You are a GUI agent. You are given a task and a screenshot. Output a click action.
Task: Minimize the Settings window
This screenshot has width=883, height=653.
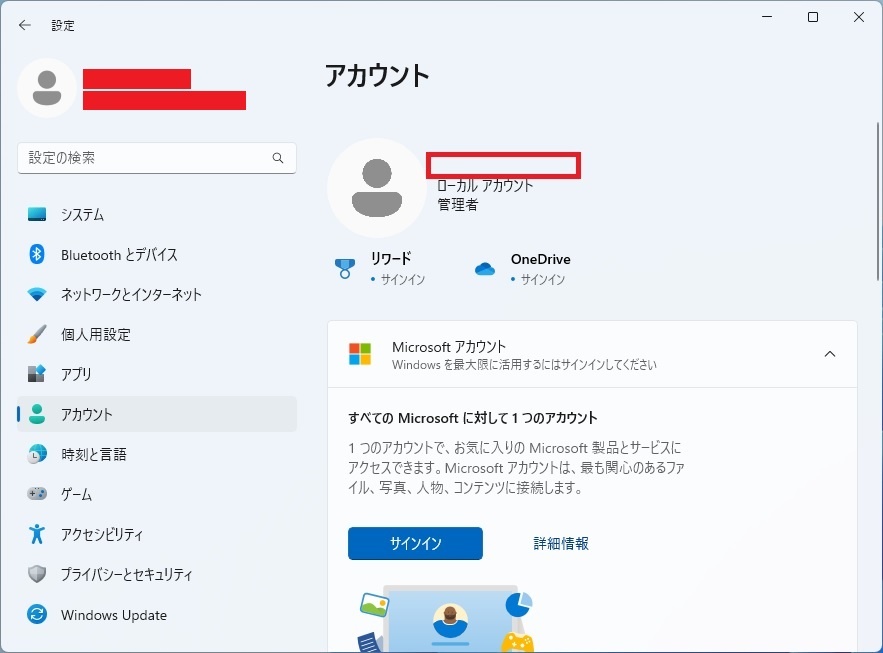[767, 17]
